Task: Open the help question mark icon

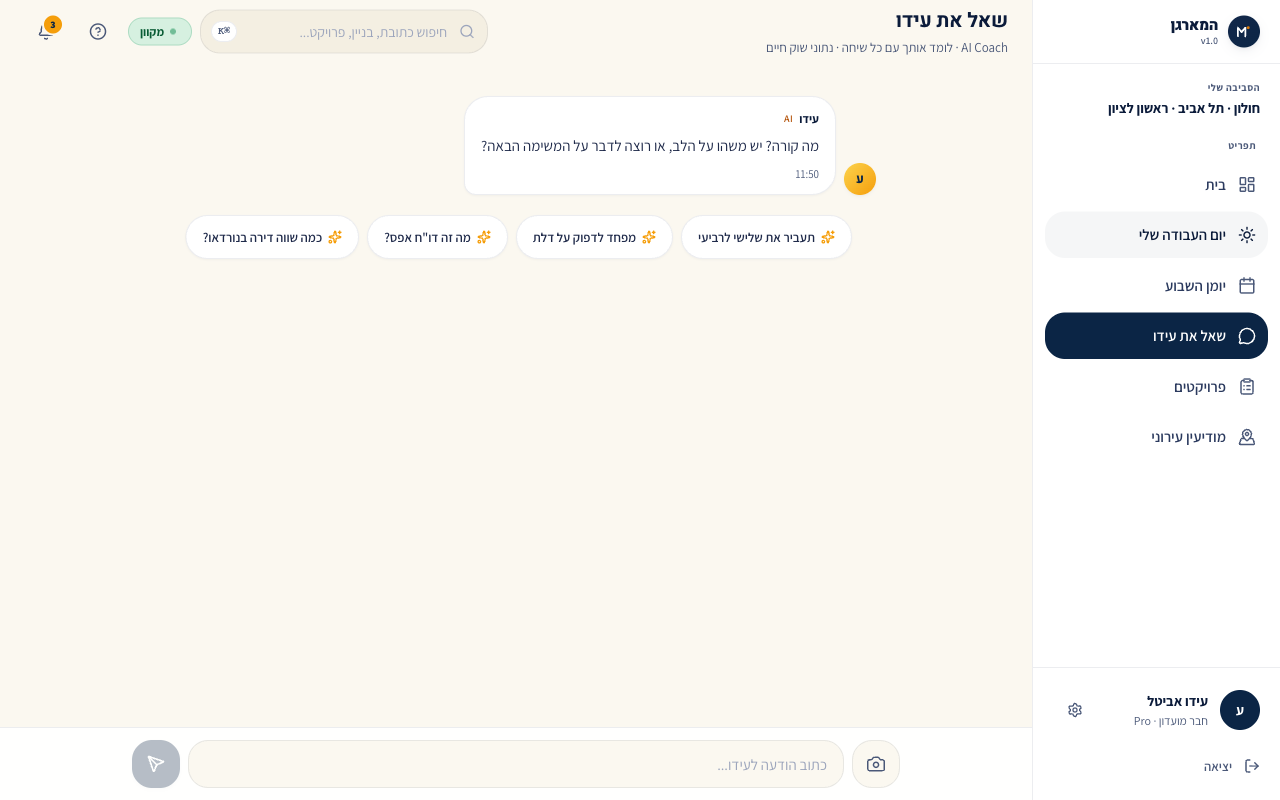Action: click(98, 31)
